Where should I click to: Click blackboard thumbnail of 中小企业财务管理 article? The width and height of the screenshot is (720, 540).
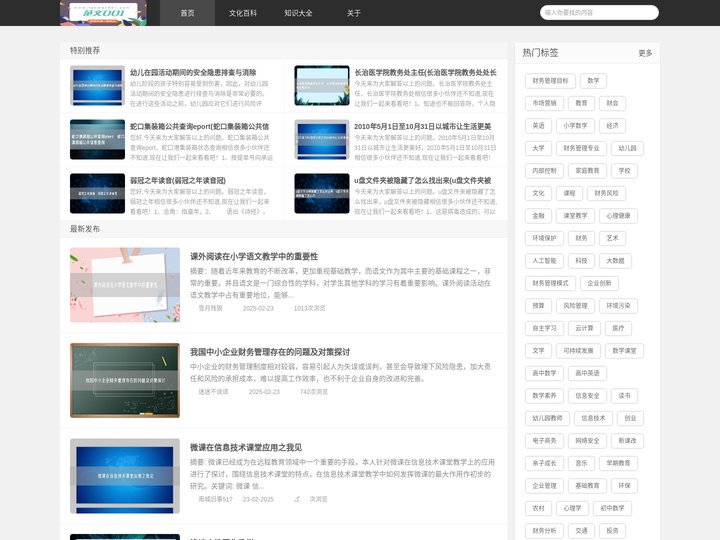click(x=125, y=380)
